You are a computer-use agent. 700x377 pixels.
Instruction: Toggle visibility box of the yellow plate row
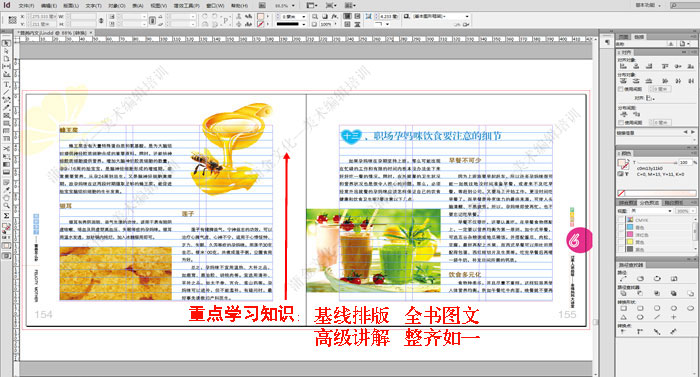pyautogui.click(x=621, y=242)
